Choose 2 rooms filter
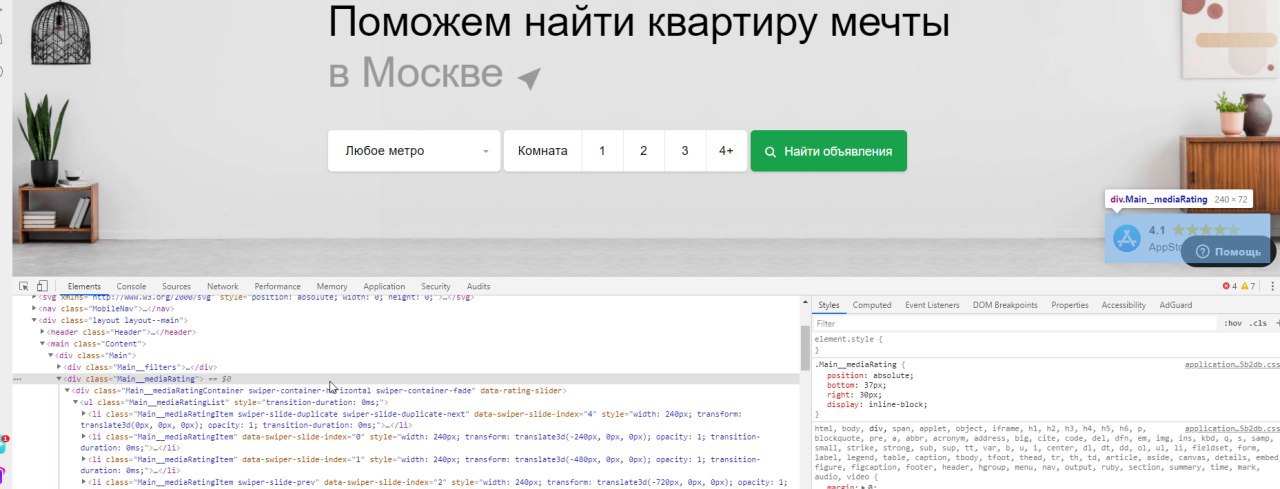Screen dimensions: 1280x489 pyautogui.click(x=643, y=151)
